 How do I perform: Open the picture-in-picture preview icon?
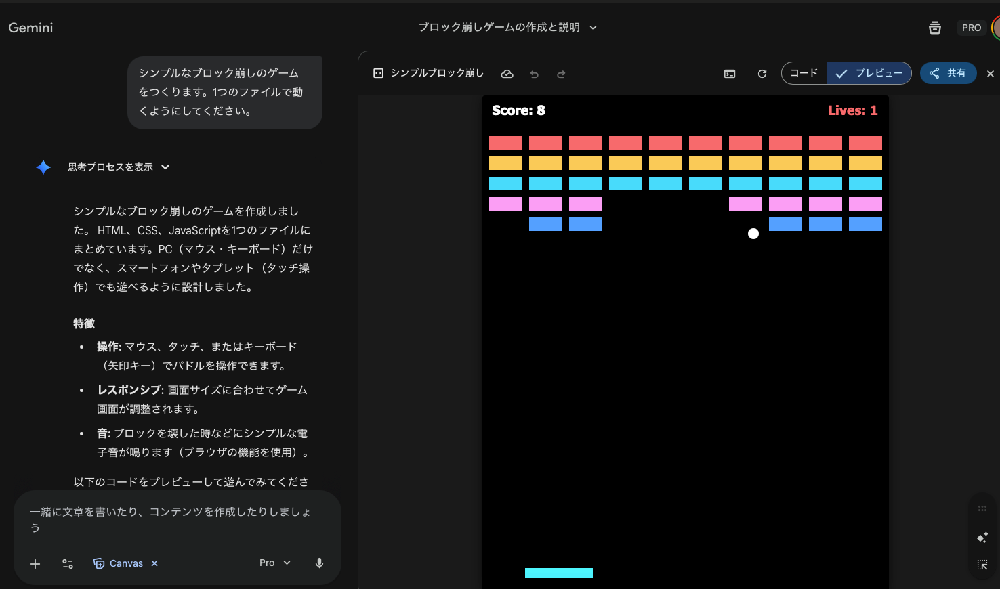pyautogui.click(x=729, y=73)
